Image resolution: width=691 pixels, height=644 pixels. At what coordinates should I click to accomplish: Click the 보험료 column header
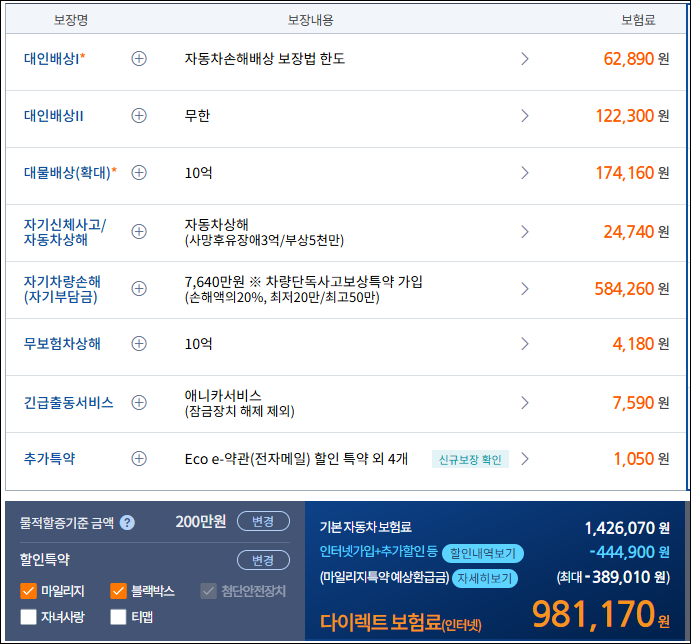(x=639, y=20)
